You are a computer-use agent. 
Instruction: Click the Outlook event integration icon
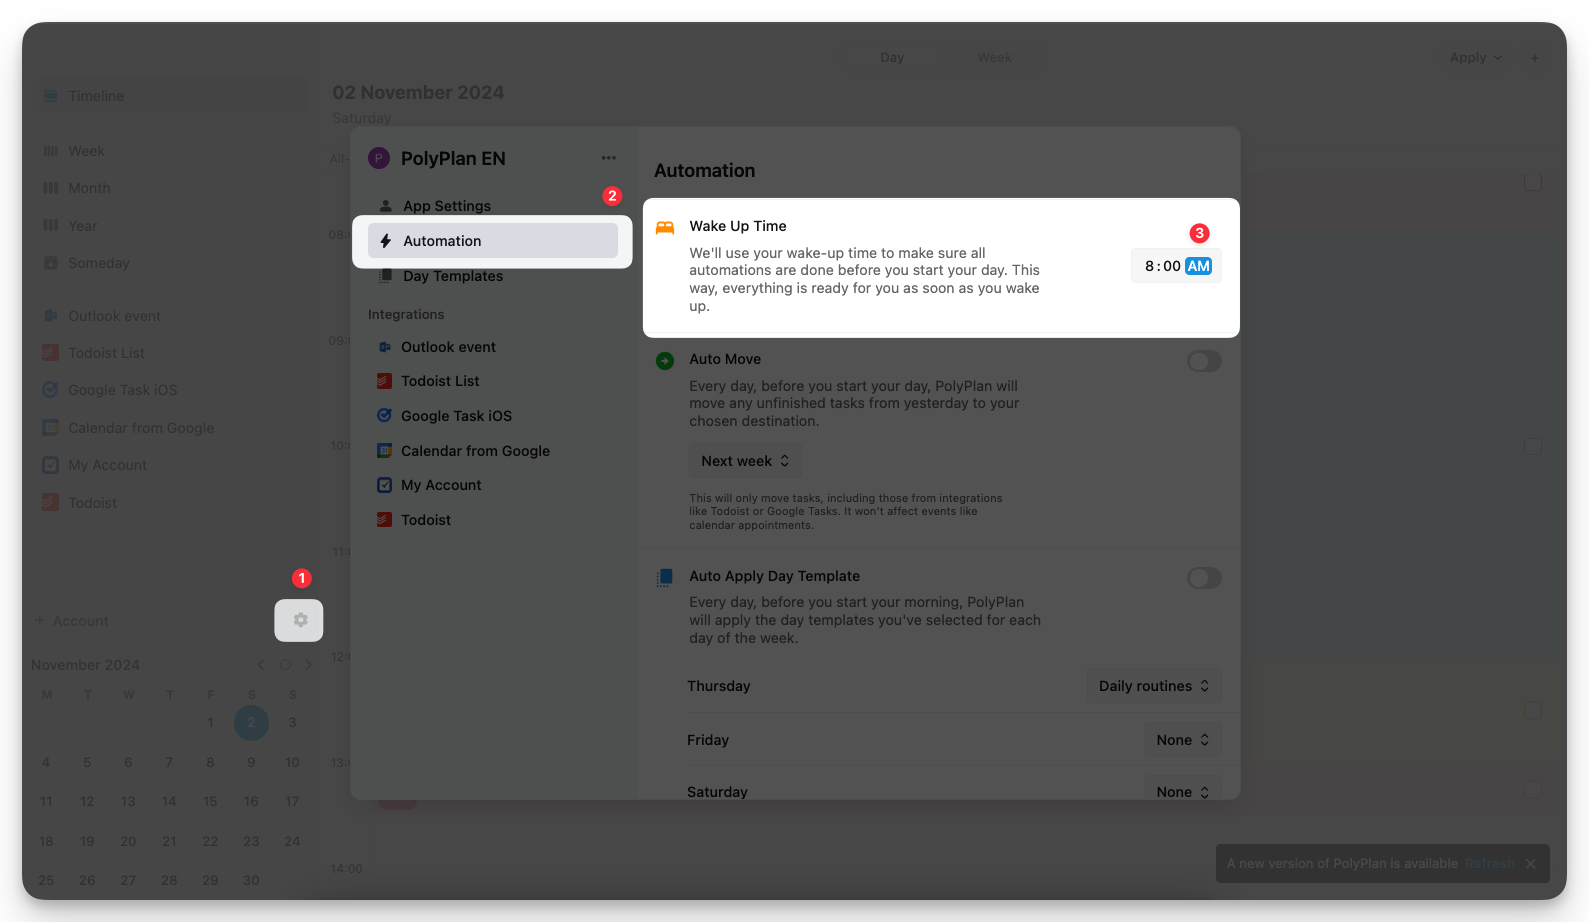coord(384,347)
